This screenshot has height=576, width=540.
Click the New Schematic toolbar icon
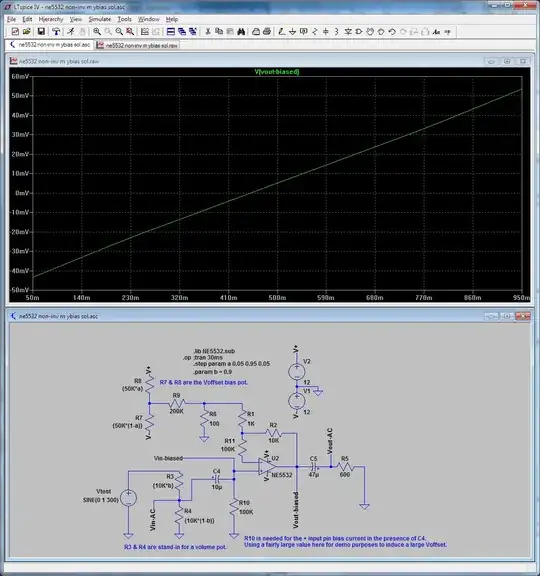pos(15,32)
